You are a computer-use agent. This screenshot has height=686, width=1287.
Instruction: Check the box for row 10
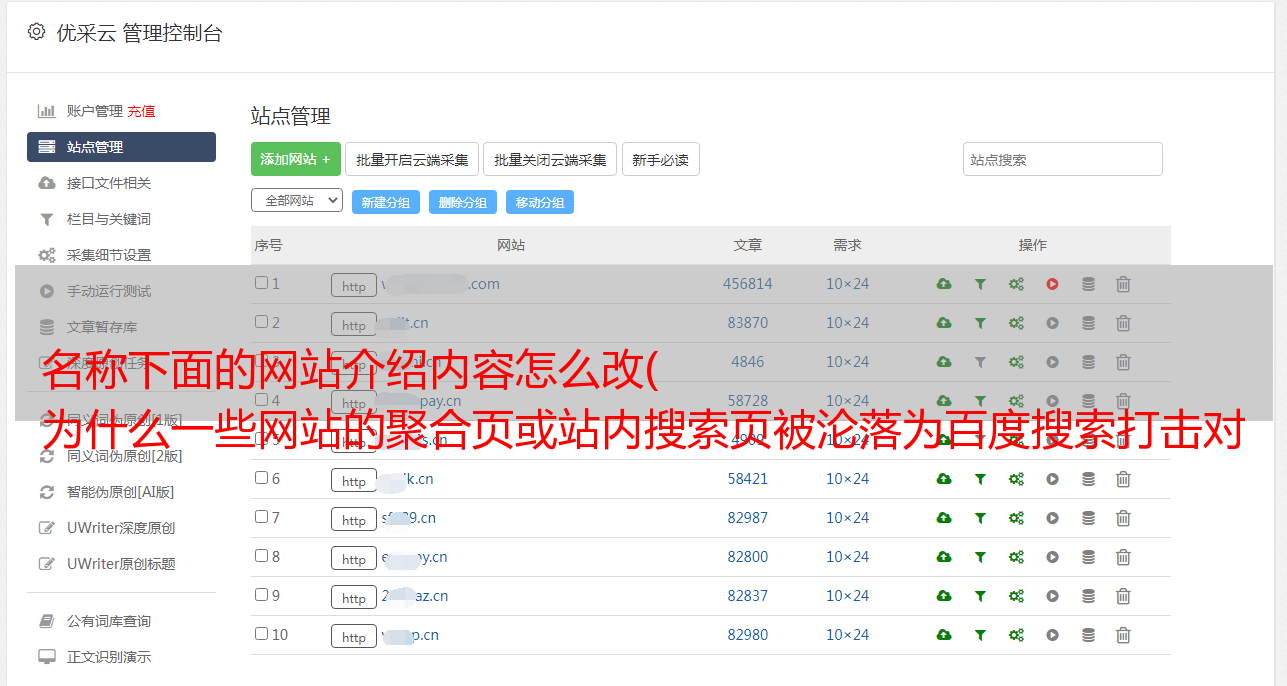(x=261, y=634)
